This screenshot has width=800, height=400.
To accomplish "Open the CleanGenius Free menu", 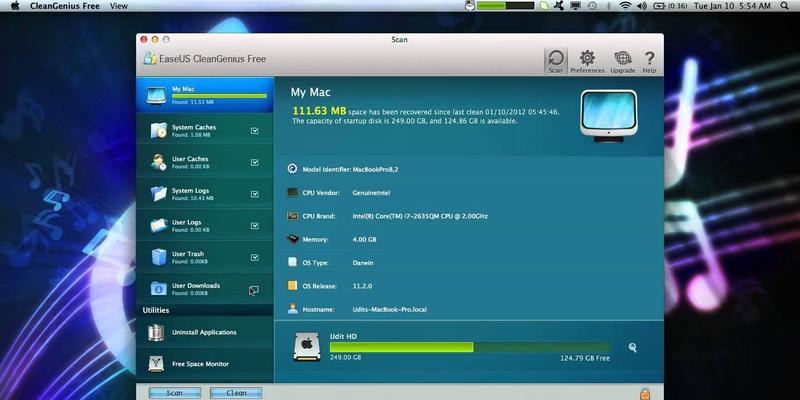I will [x=65, y=6].
